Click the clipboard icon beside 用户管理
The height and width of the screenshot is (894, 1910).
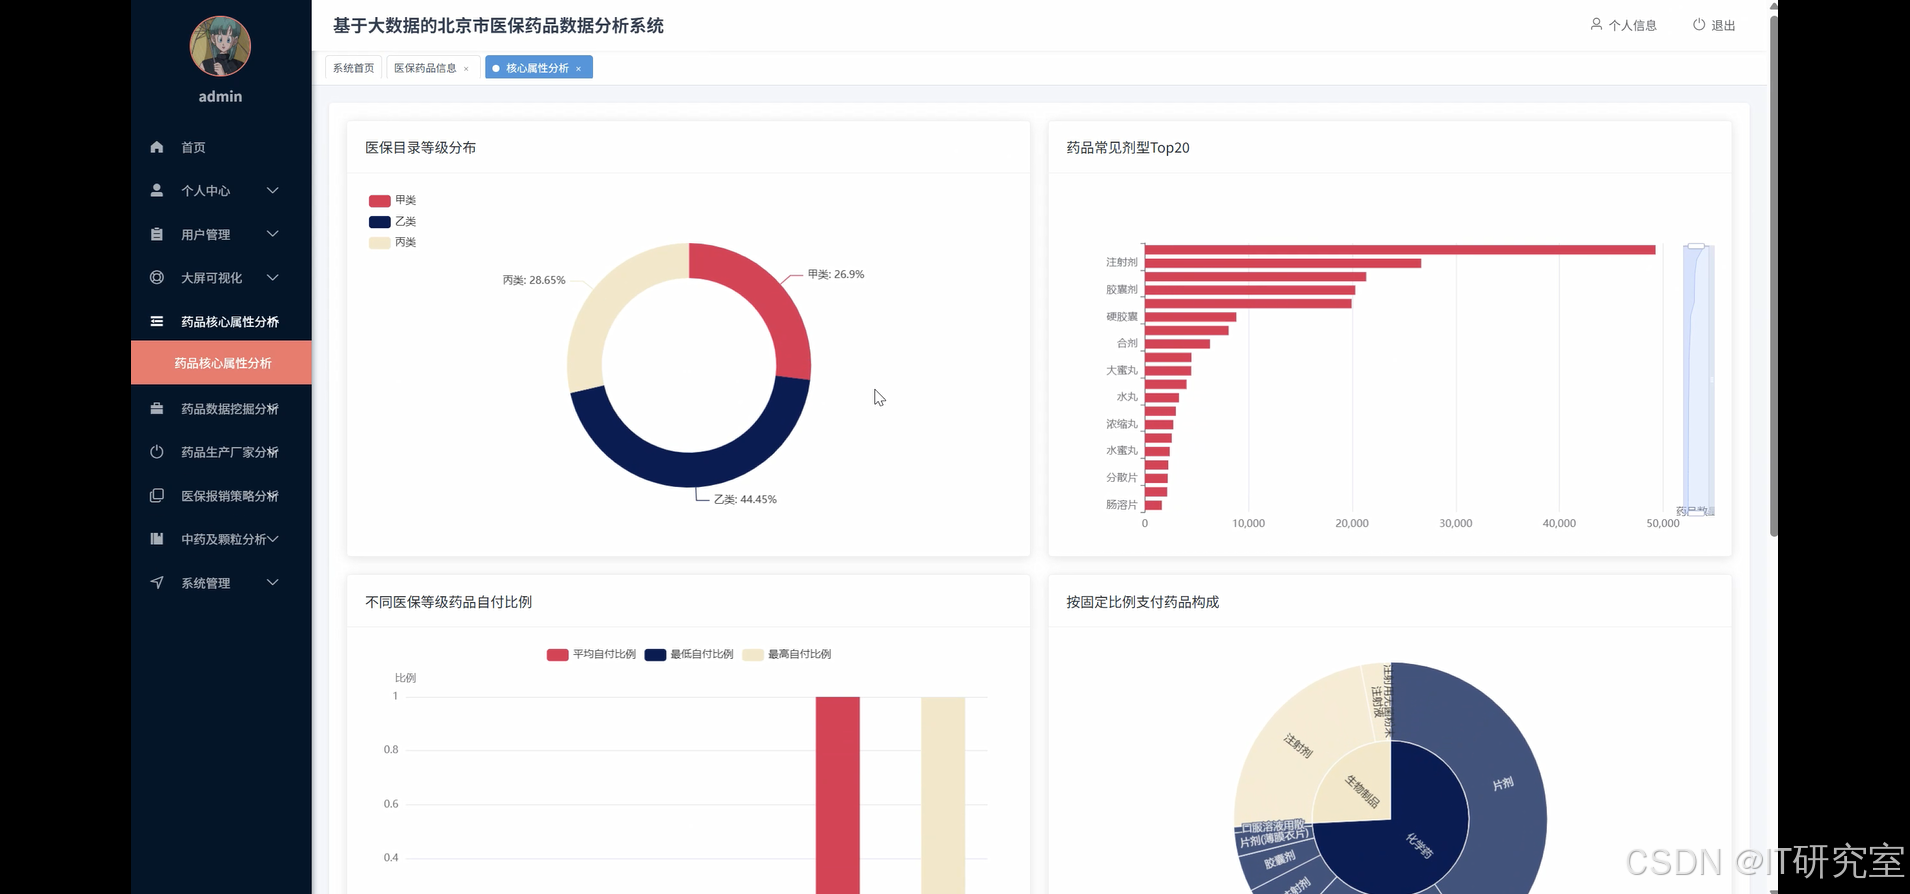[157, 234]
